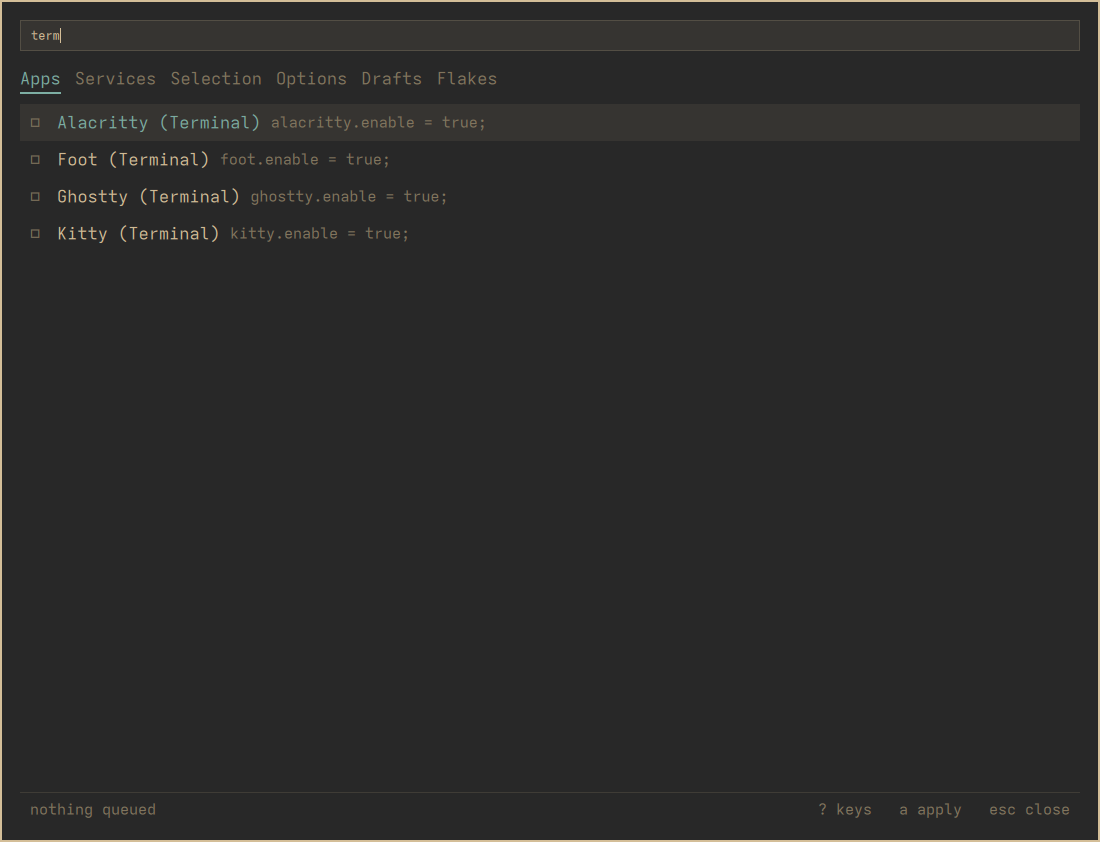The width and height of the screenshot is (1100, 842).
Task: Open the Drafts tab
Action: click(x=391, y=79)
